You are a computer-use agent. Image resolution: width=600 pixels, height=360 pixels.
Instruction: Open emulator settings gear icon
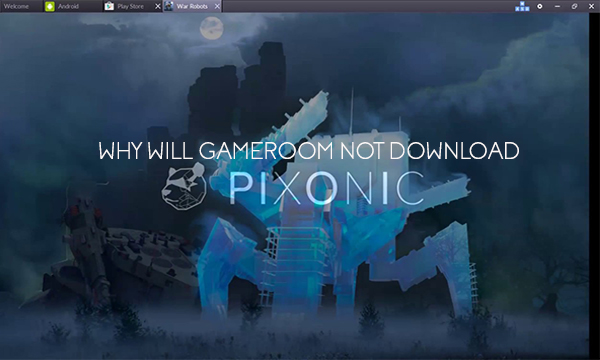click(x=540, y=6)
